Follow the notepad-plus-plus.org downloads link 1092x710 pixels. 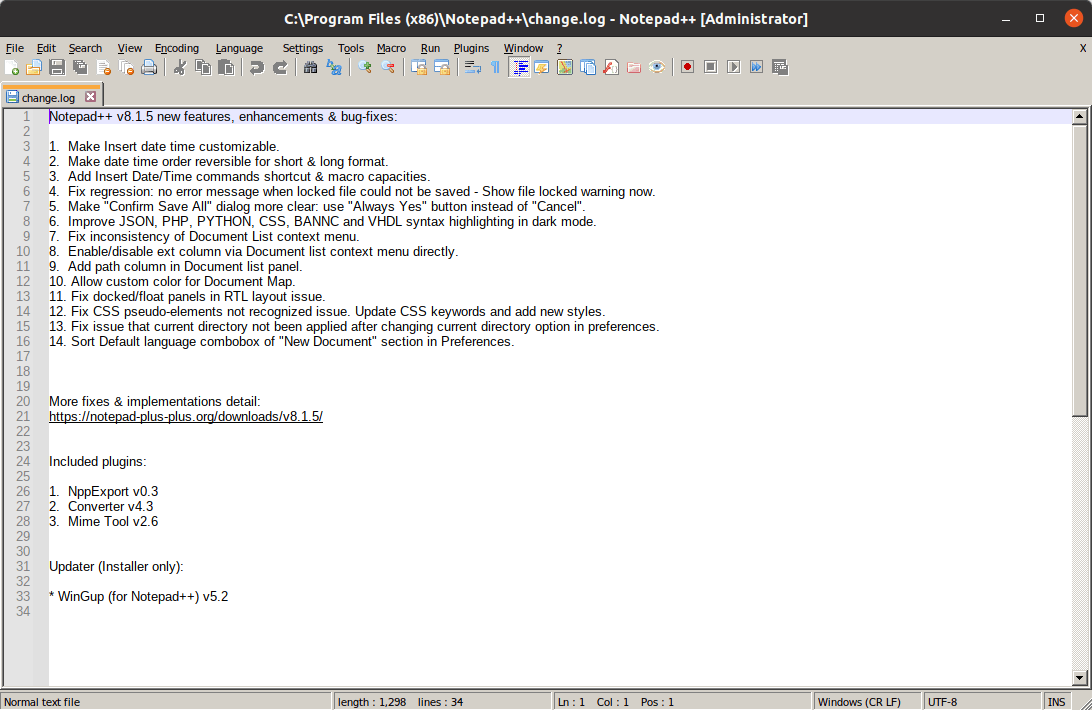coord(186,417)
